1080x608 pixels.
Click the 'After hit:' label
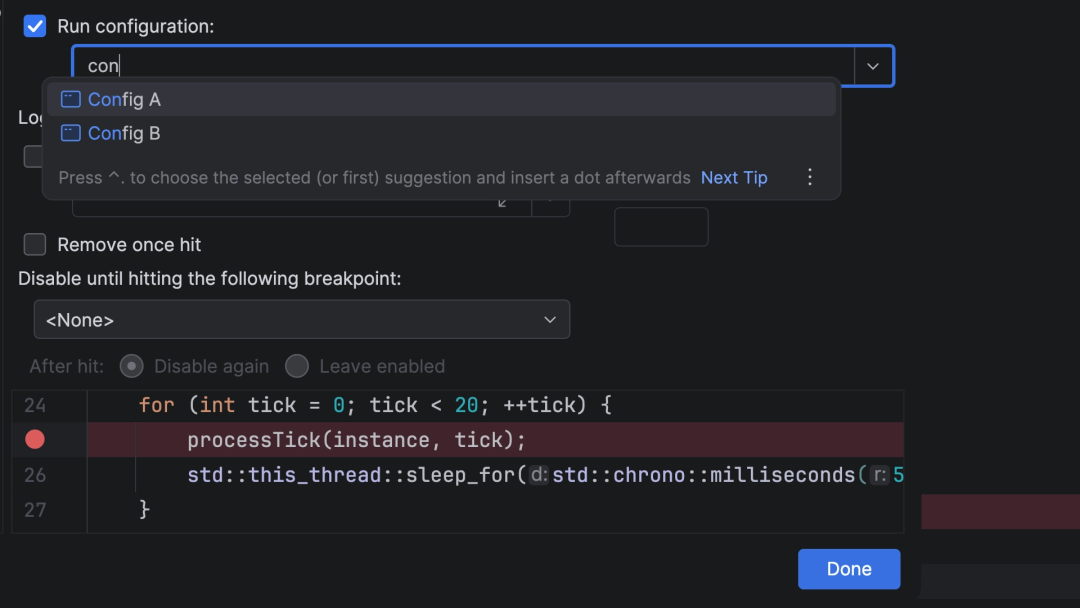point(66,366)
